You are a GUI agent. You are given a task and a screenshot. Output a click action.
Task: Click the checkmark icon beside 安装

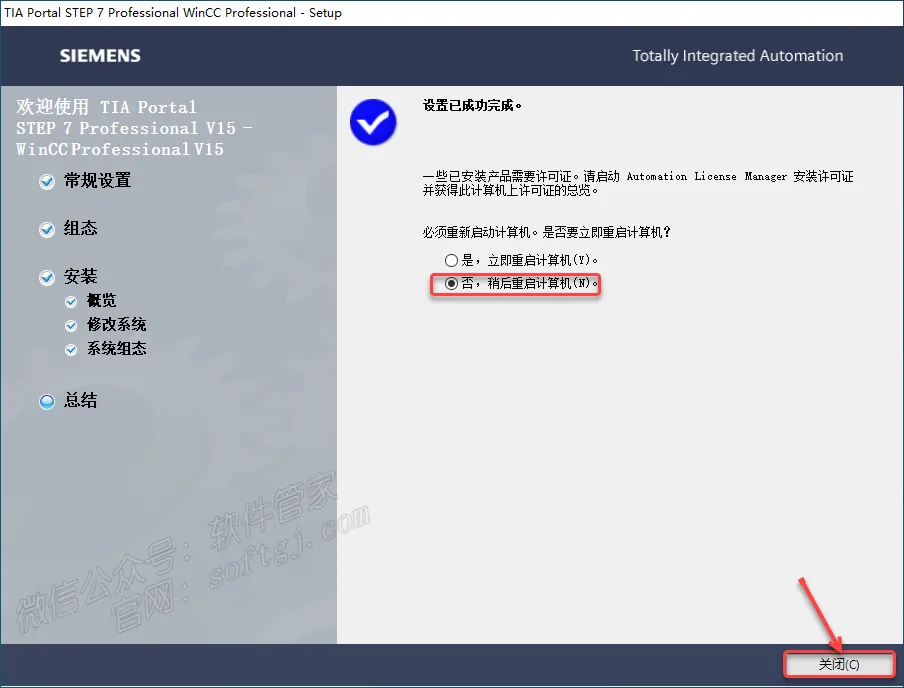47,277
